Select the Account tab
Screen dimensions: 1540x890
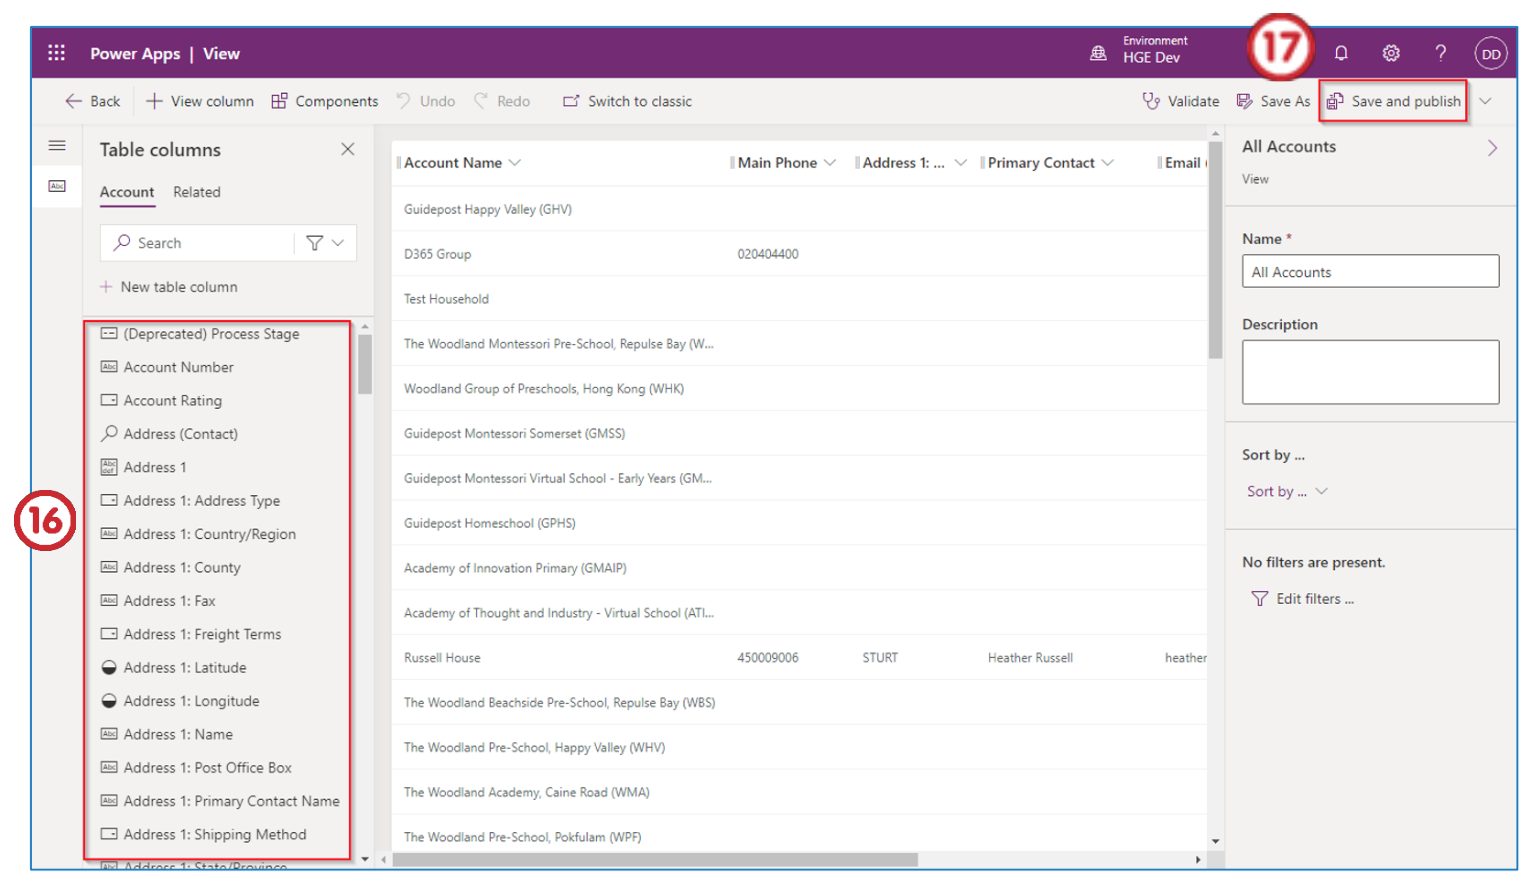[127, 192]
